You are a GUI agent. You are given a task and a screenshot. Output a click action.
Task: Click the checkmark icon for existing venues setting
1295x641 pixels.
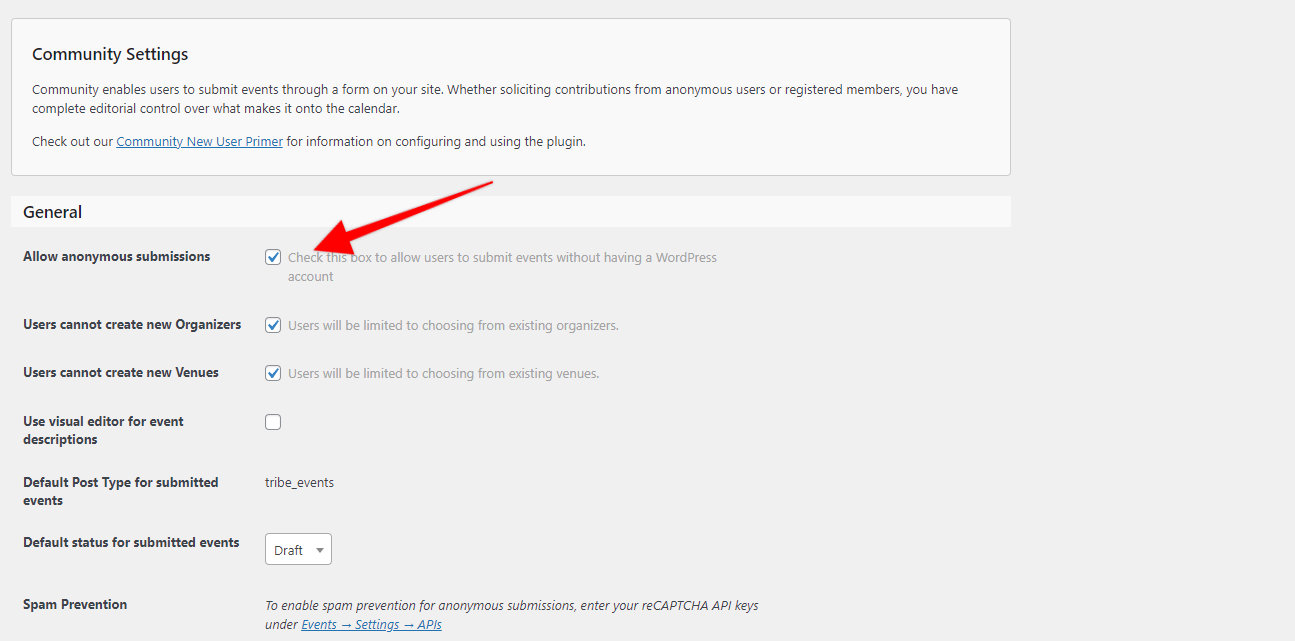coord(273,373)
